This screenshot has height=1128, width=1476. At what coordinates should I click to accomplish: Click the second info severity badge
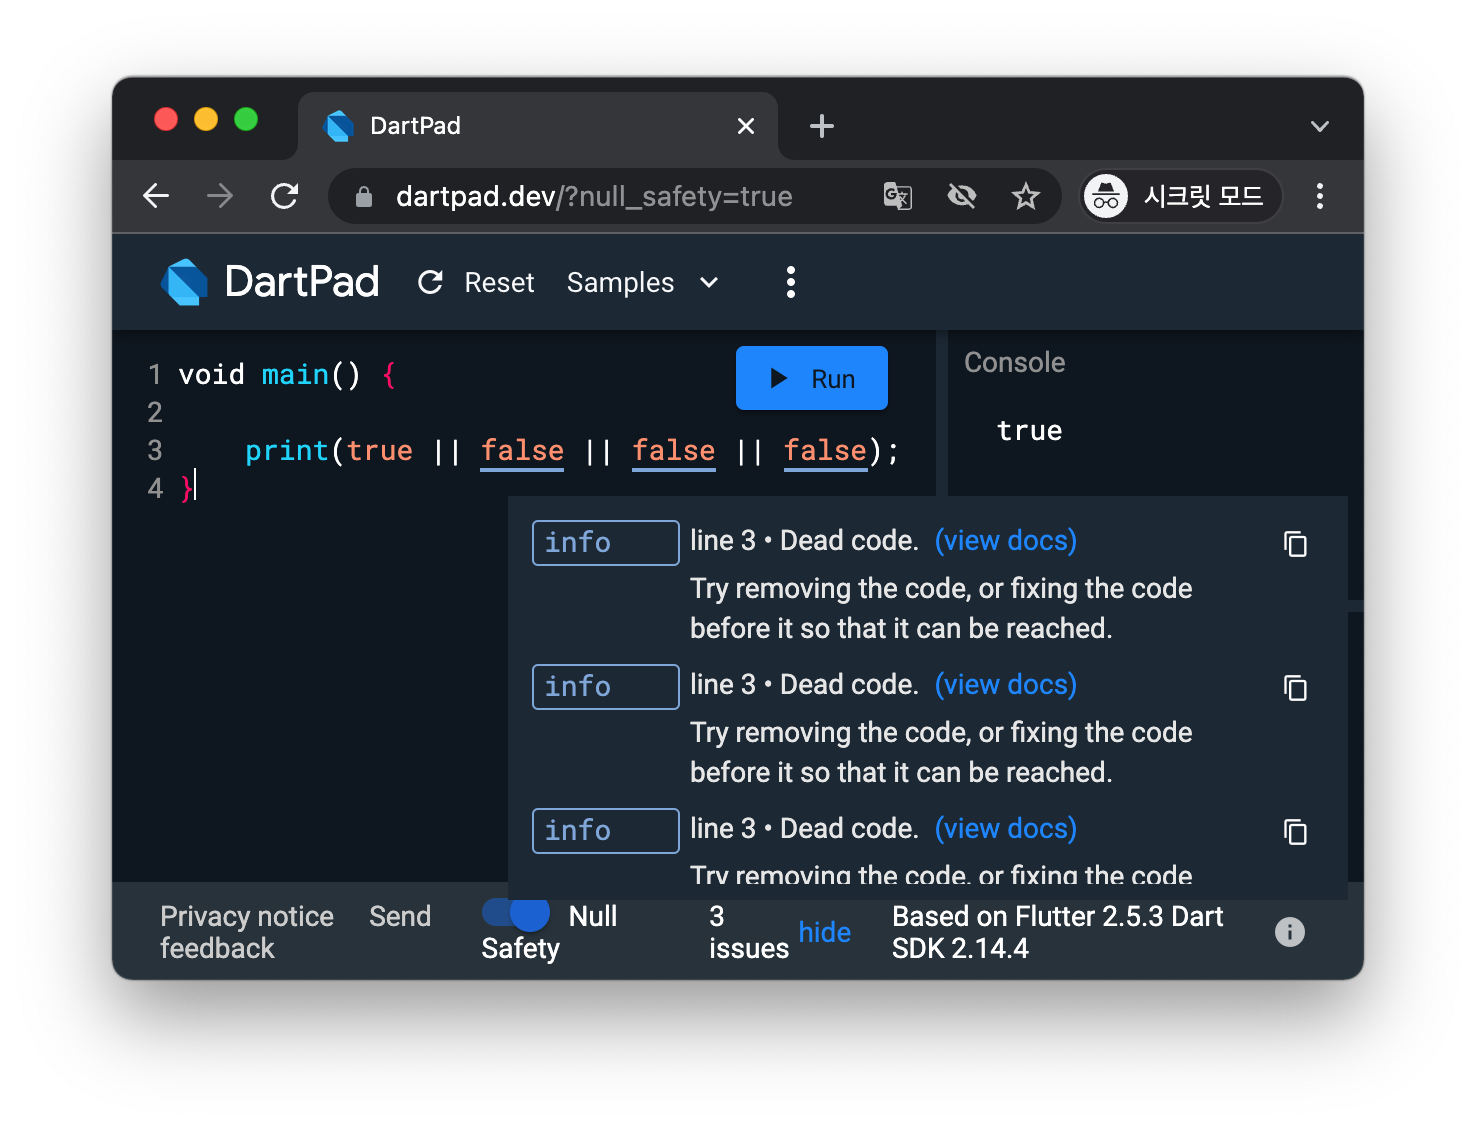click(605, 687)
